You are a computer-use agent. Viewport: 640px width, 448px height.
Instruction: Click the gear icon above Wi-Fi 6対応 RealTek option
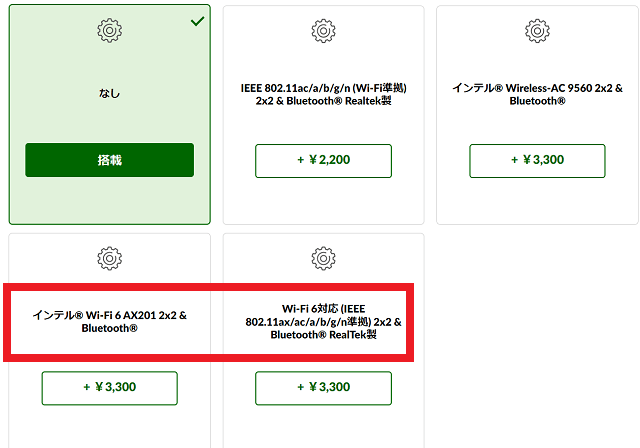click(323, 258)
